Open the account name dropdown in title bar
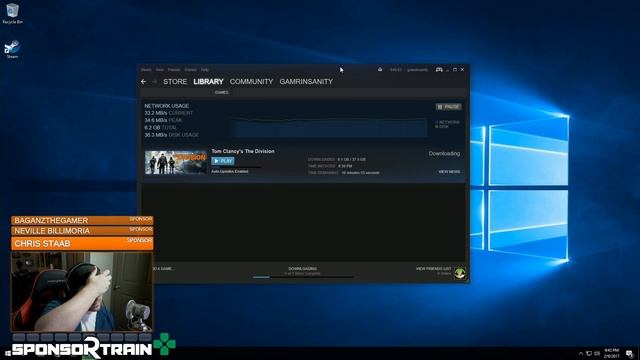This screenshot has height=360, width=640. pos(418,70)
